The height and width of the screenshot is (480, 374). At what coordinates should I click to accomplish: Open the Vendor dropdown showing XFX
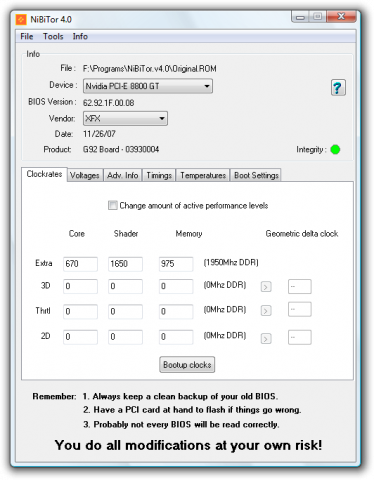[x=125, y=118]
